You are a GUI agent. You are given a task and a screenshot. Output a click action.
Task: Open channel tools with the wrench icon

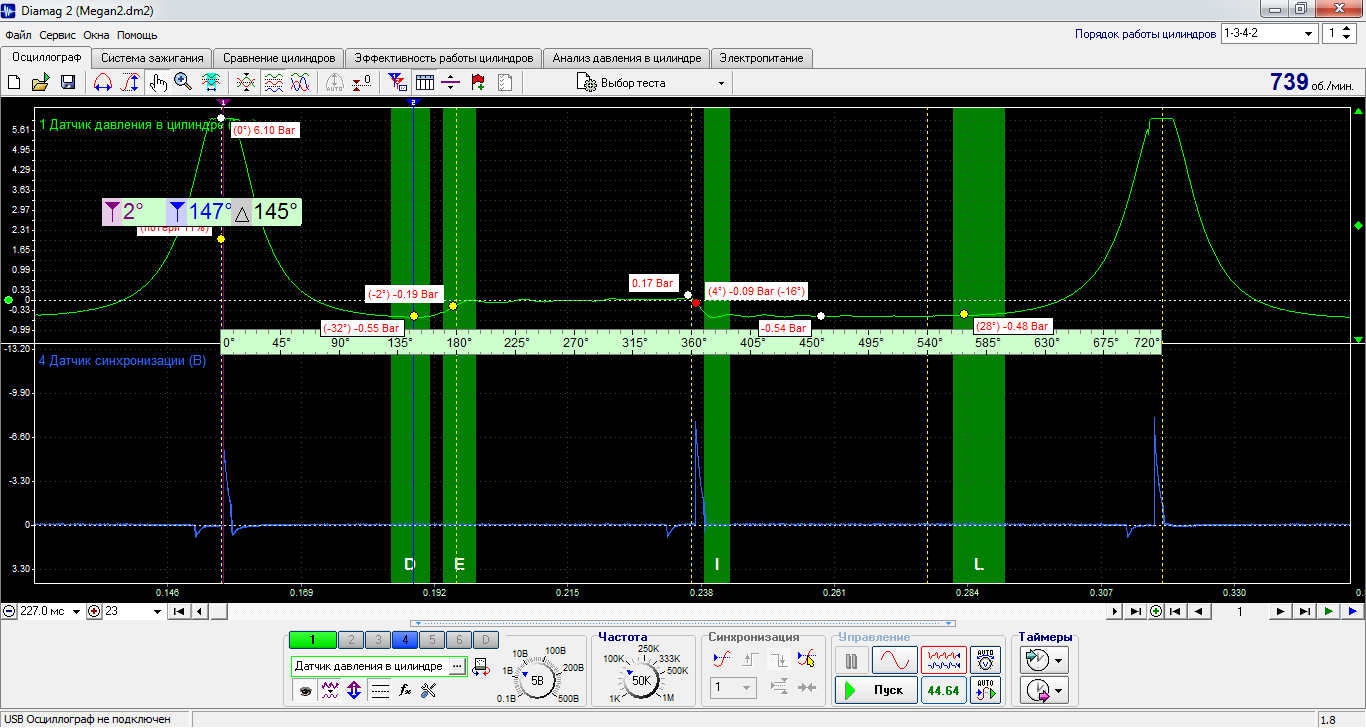coord(430,690)
